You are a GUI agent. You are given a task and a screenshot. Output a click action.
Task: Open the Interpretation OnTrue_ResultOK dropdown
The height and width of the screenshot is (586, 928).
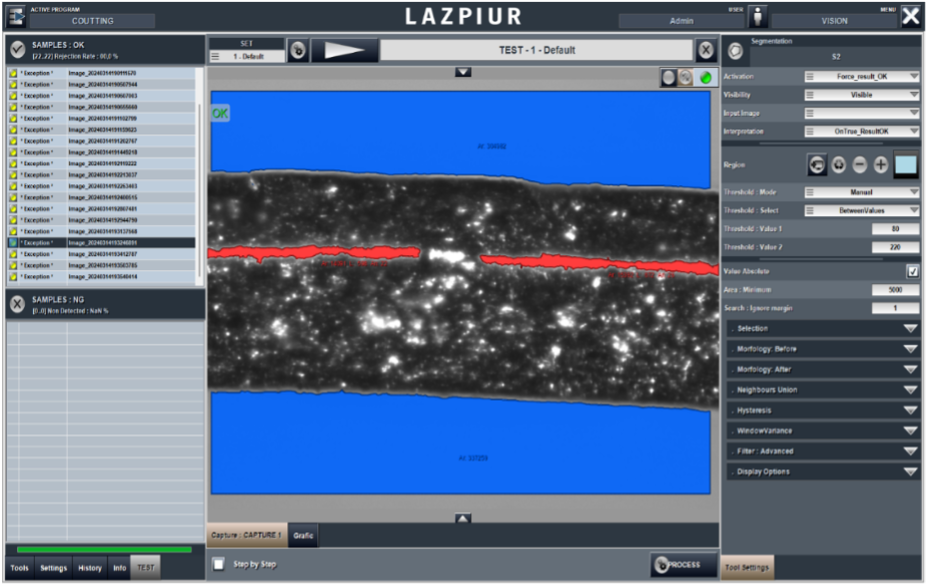[862, 131]
